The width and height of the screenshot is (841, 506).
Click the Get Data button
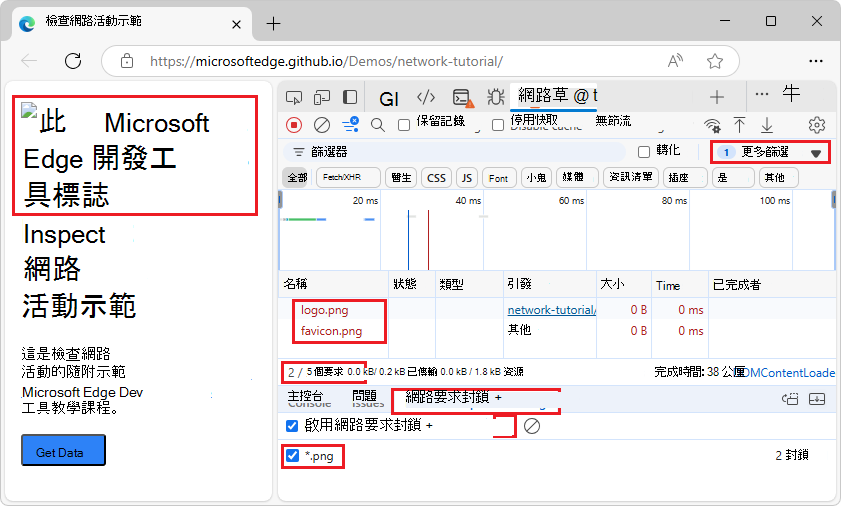(63, 450)
